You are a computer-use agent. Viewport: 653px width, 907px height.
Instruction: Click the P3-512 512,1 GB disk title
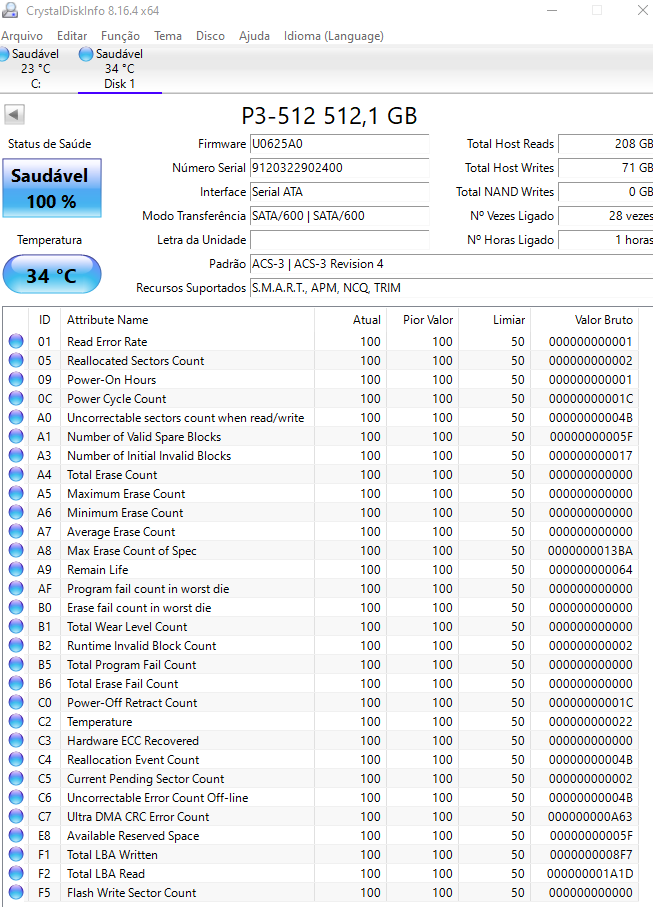tap(329, 116)
